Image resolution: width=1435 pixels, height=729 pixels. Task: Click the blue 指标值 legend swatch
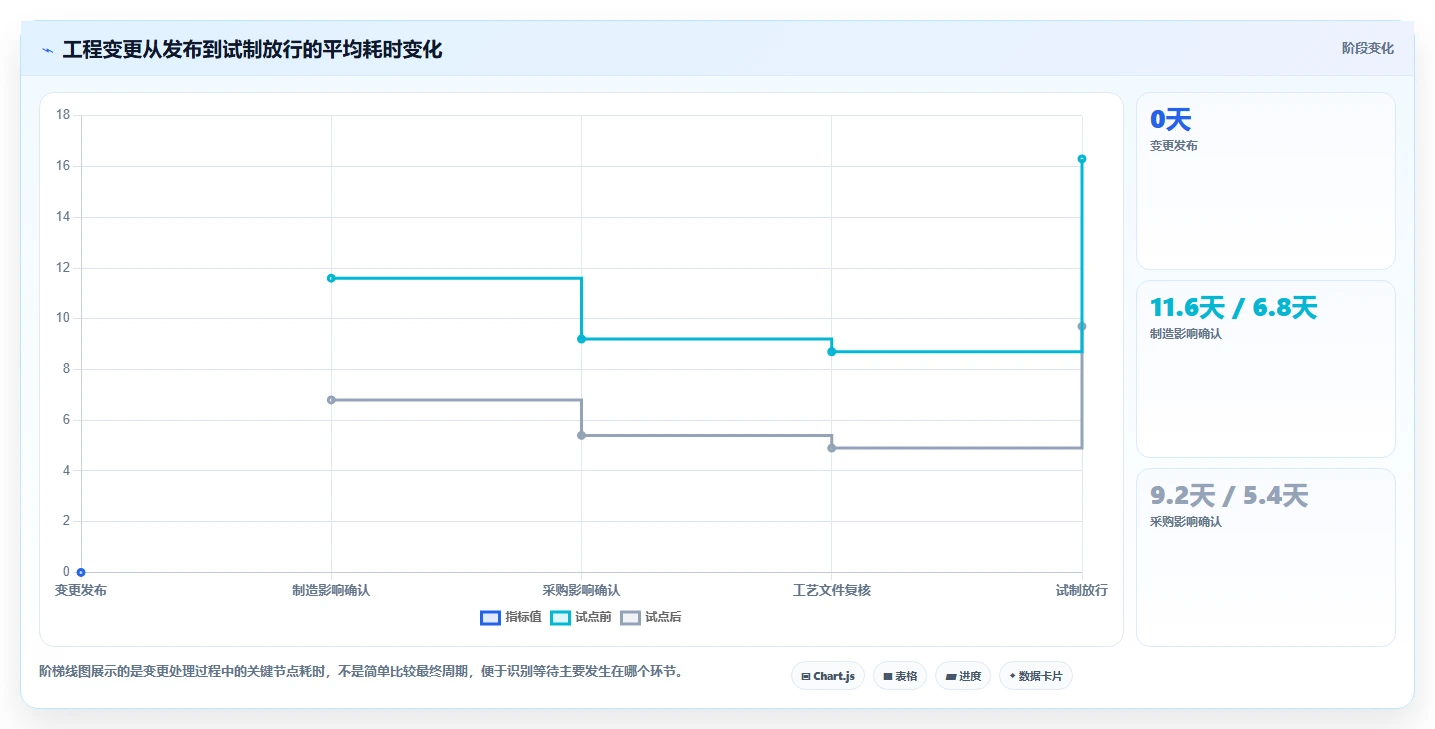pos(490,618)
